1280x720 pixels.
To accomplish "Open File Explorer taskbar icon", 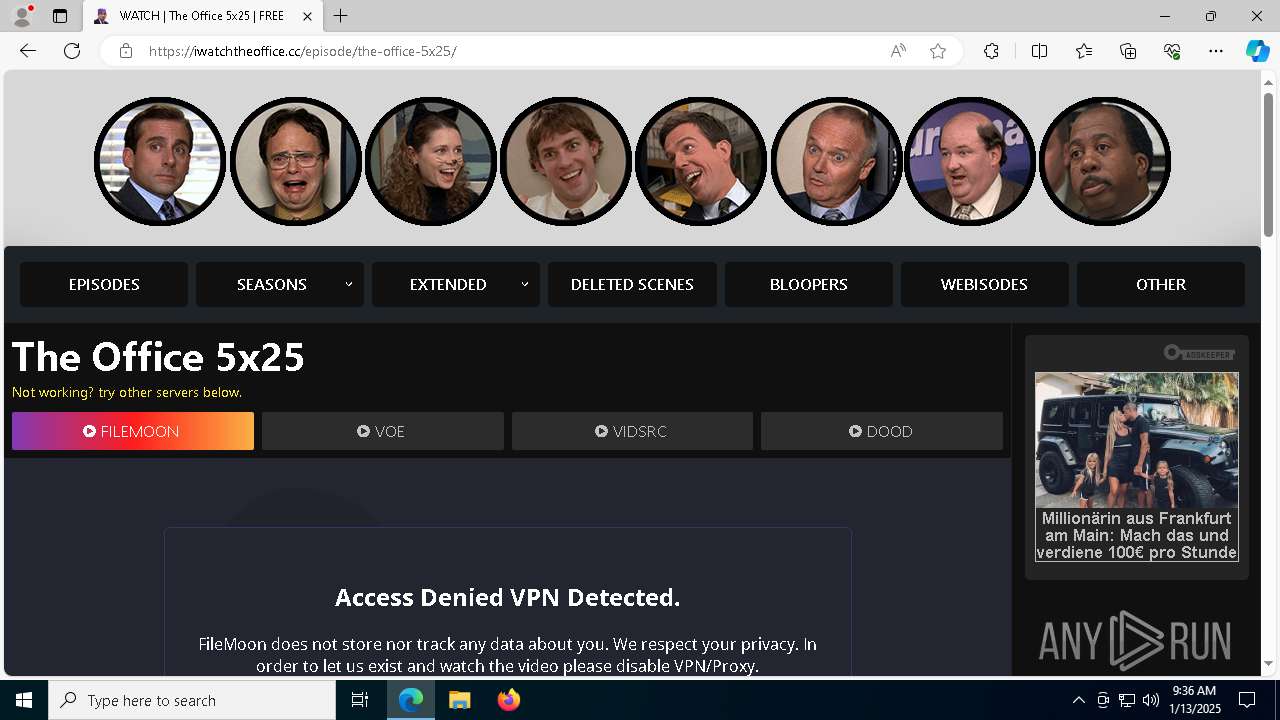I will 460,700.
